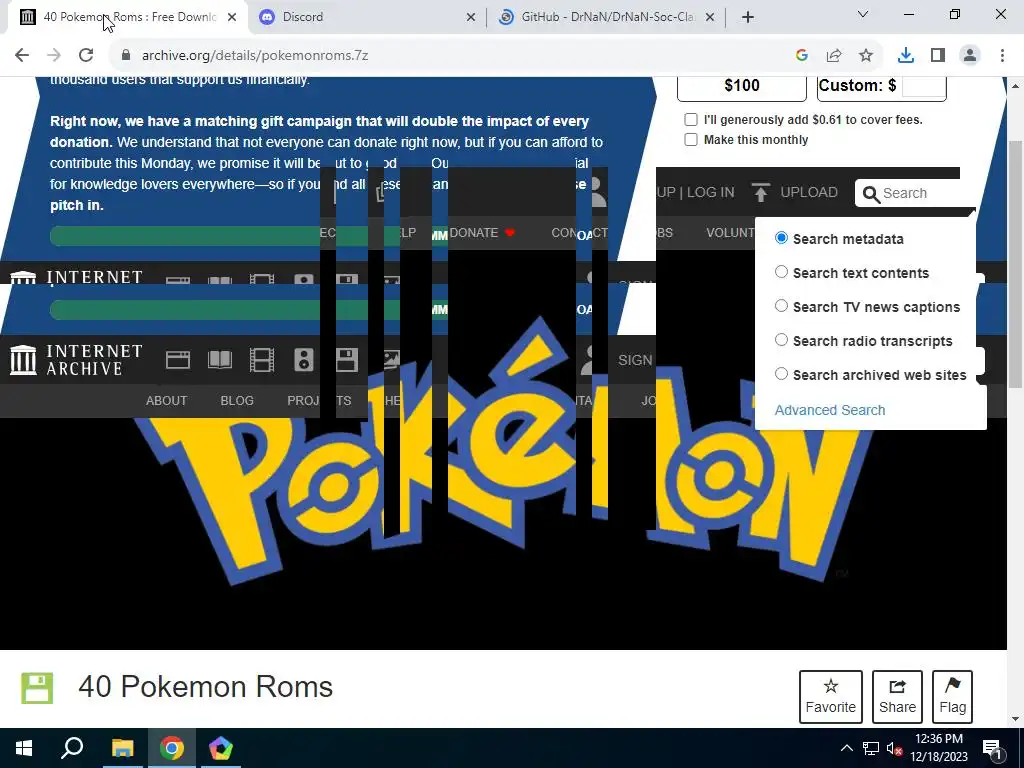Click the Google icon in the address bar
1024x768 pixels.
point(802,55)
